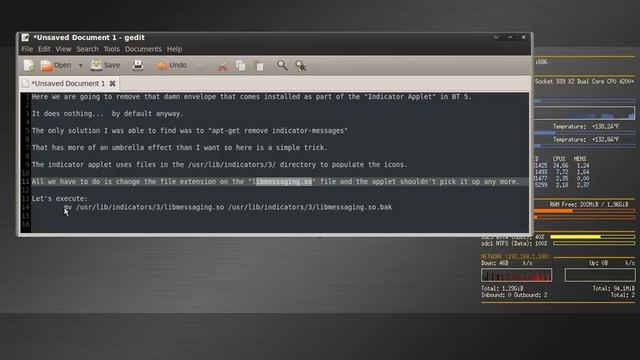Click the "Total: 1.29GiB" download total
Image resolution: width=640 pixels, height=360 pixels.
[502, 289]
